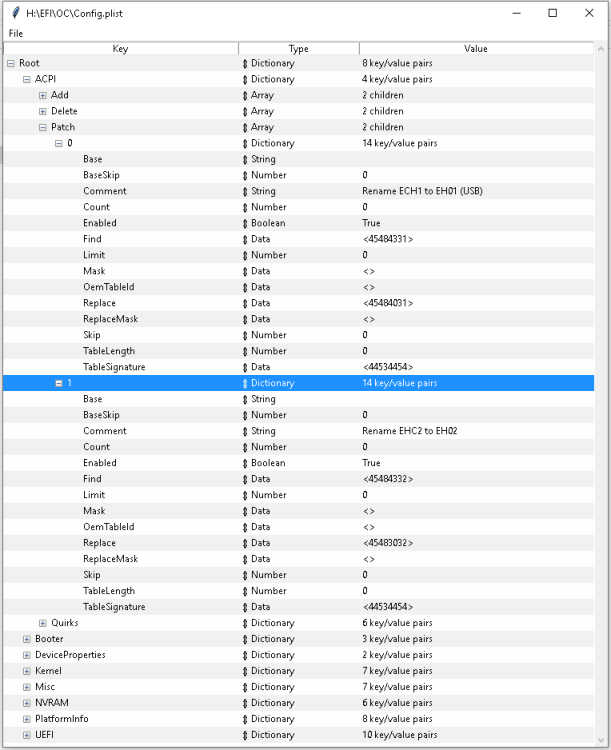Collapse the Root node
Image resolution: width=611 pixels, height=750 pixels.
click(11, 63)
